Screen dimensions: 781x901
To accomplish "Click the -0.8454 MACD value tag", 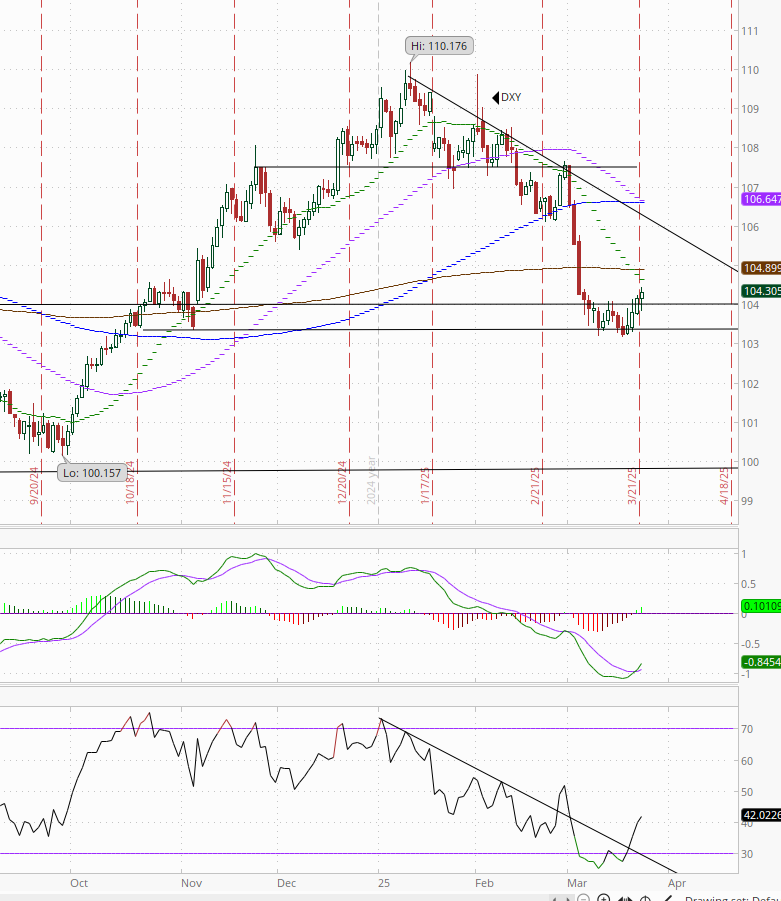I will tap(761, 662).
